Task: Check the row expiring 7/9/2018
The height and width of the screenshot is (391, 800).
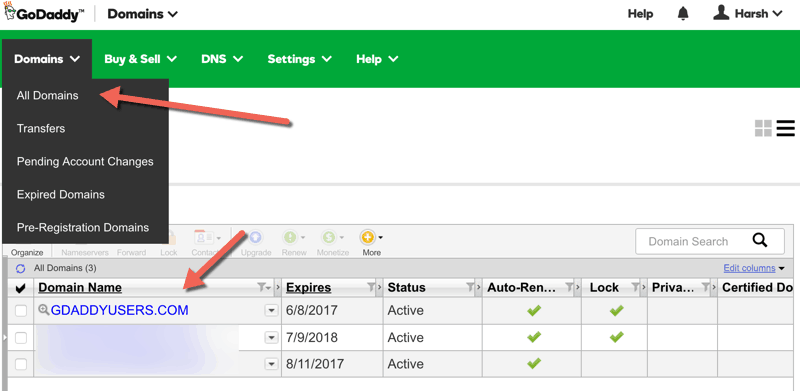Action: [21, 337]
